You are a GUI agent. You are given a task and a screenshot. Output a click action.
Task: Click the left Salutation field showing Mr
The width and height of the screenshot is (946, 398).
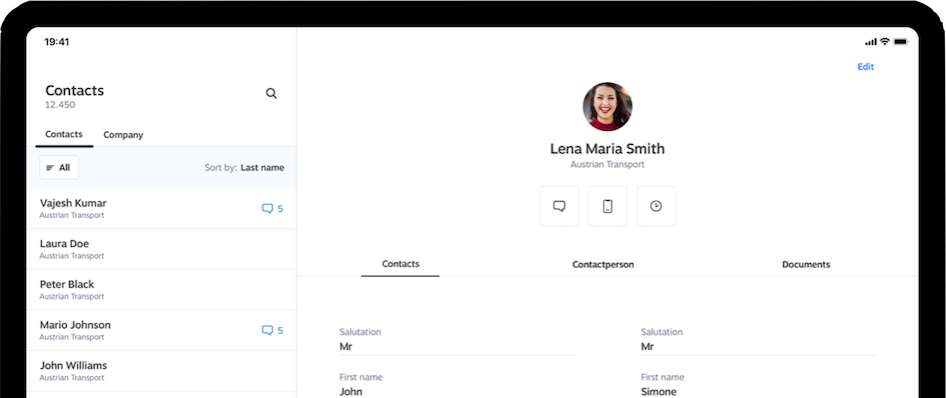457,340
